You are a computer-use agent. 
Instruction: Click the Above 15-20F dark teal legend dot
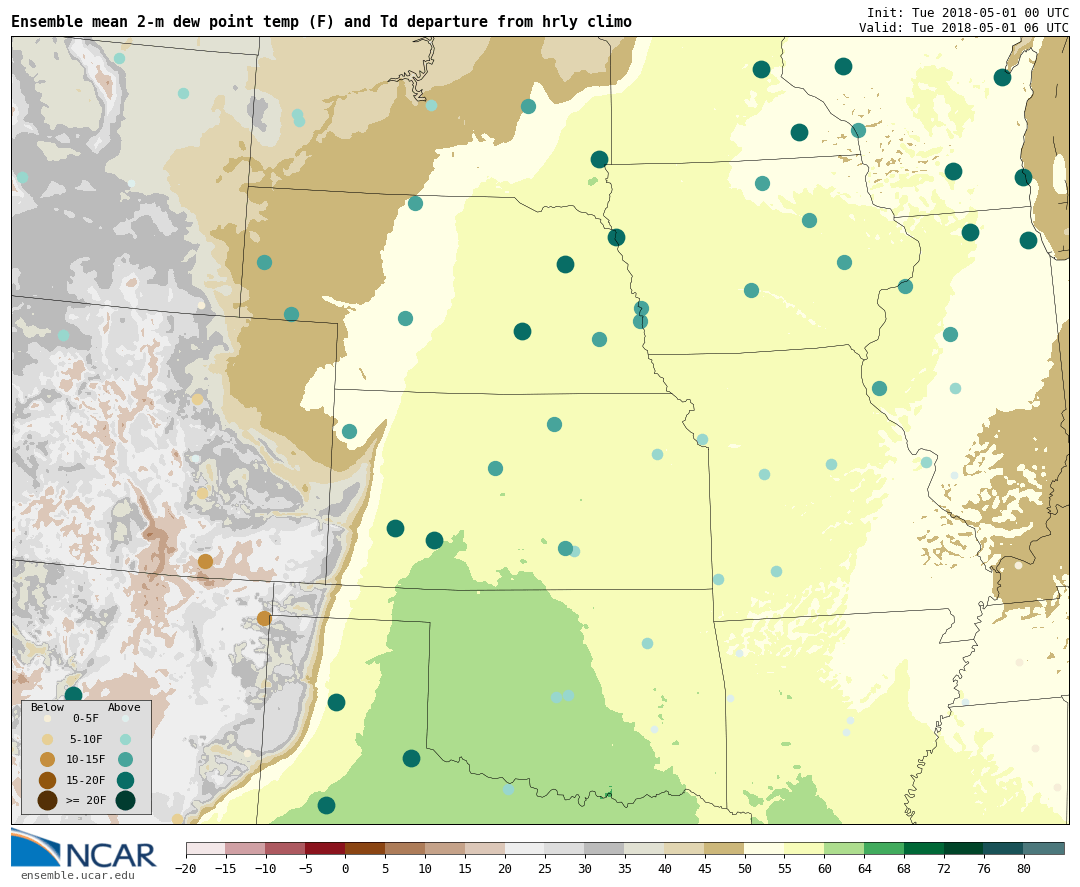click(x=125, y=780)
